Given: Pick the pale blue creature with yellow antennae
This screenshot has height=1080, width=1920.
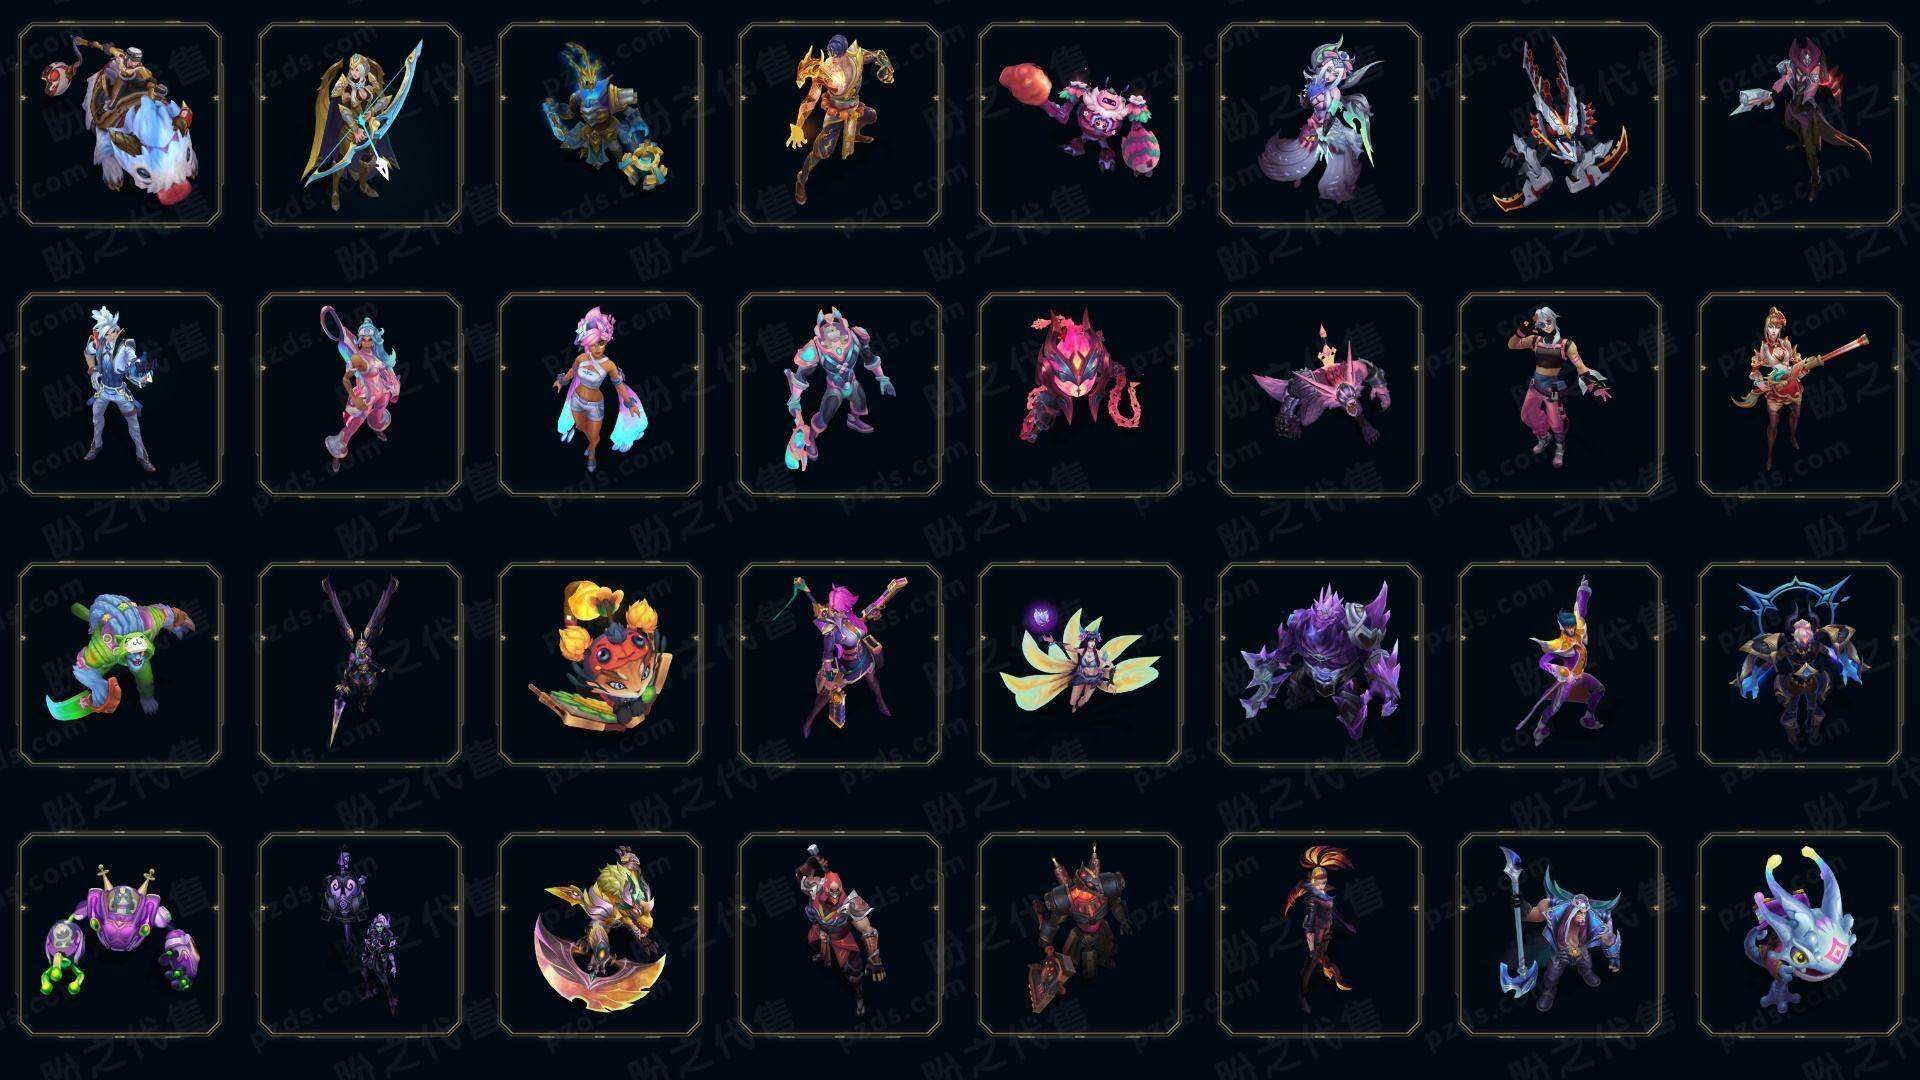Looking at the screenshot, I should point(1800,934).
